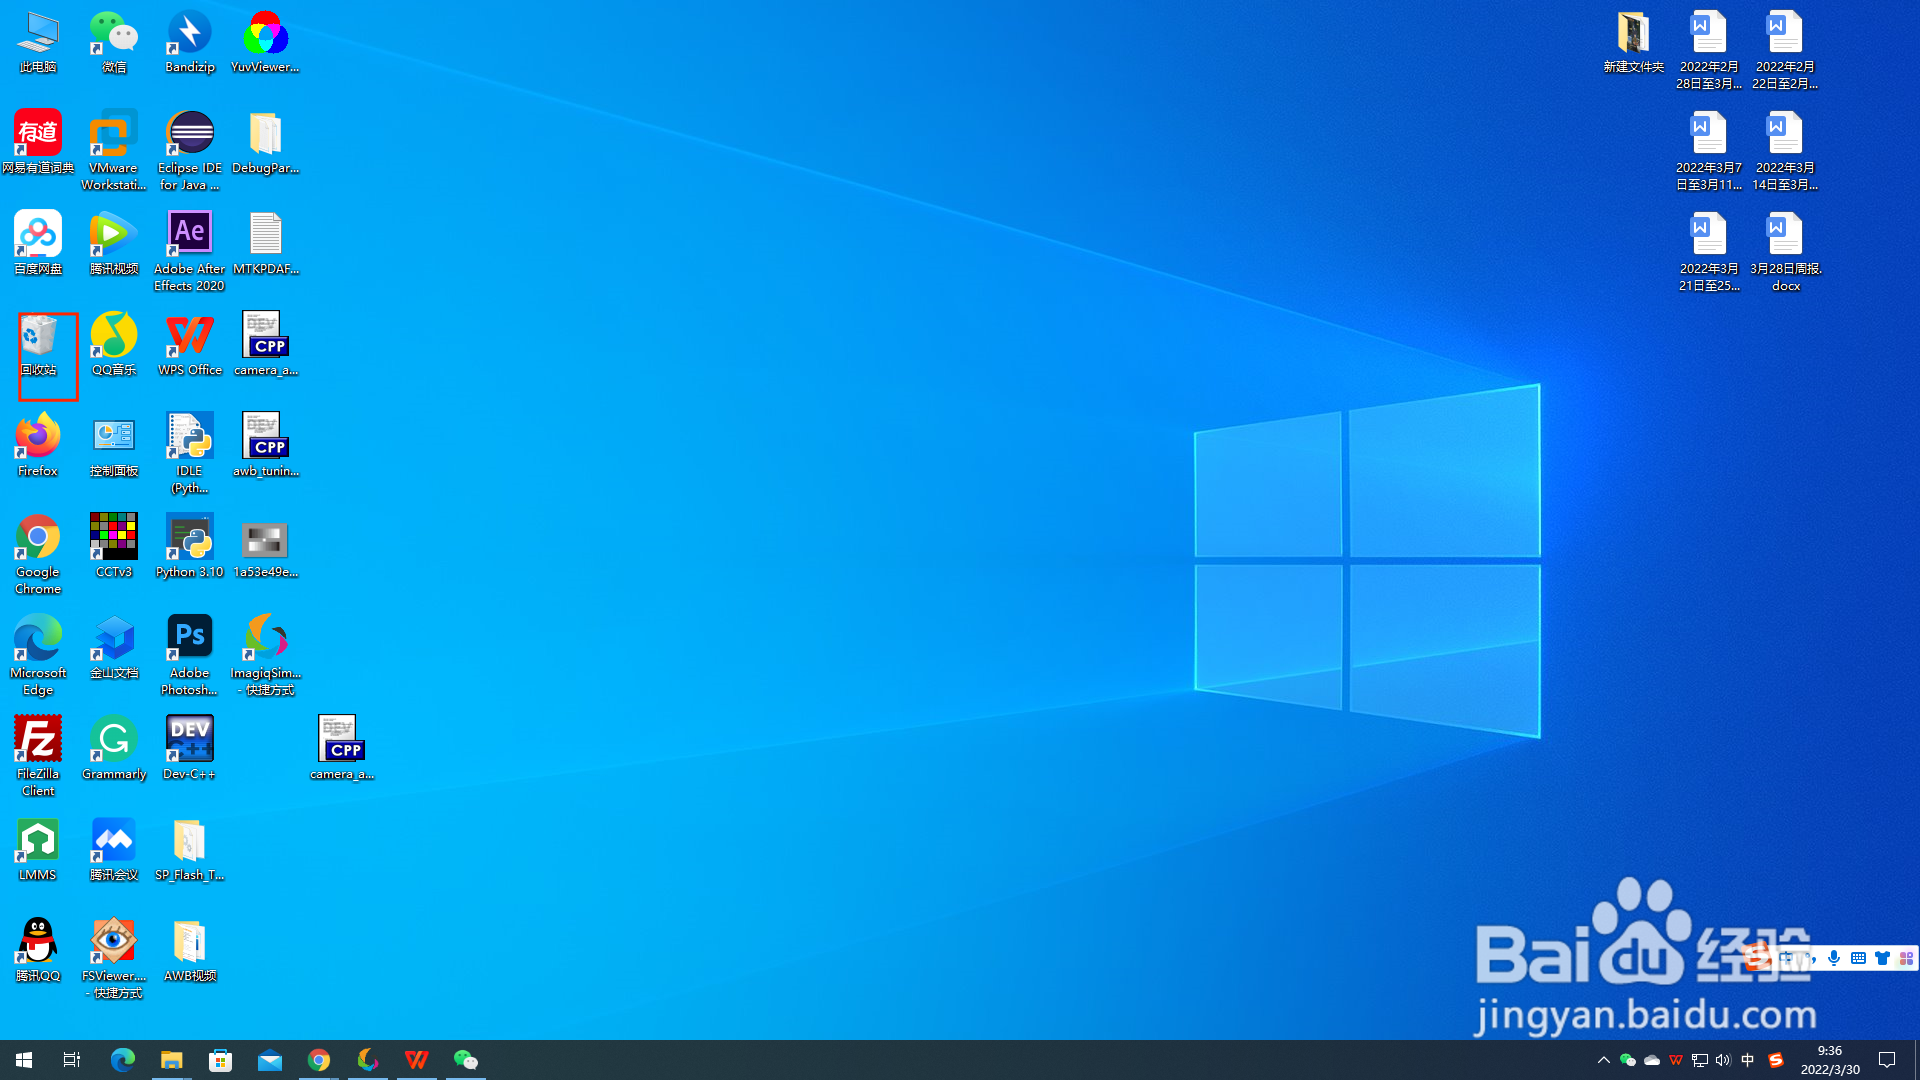Select the 腾讯QQ desktop shortcut
Screen dimensions: 1920x1080
(x=38, y=951)
